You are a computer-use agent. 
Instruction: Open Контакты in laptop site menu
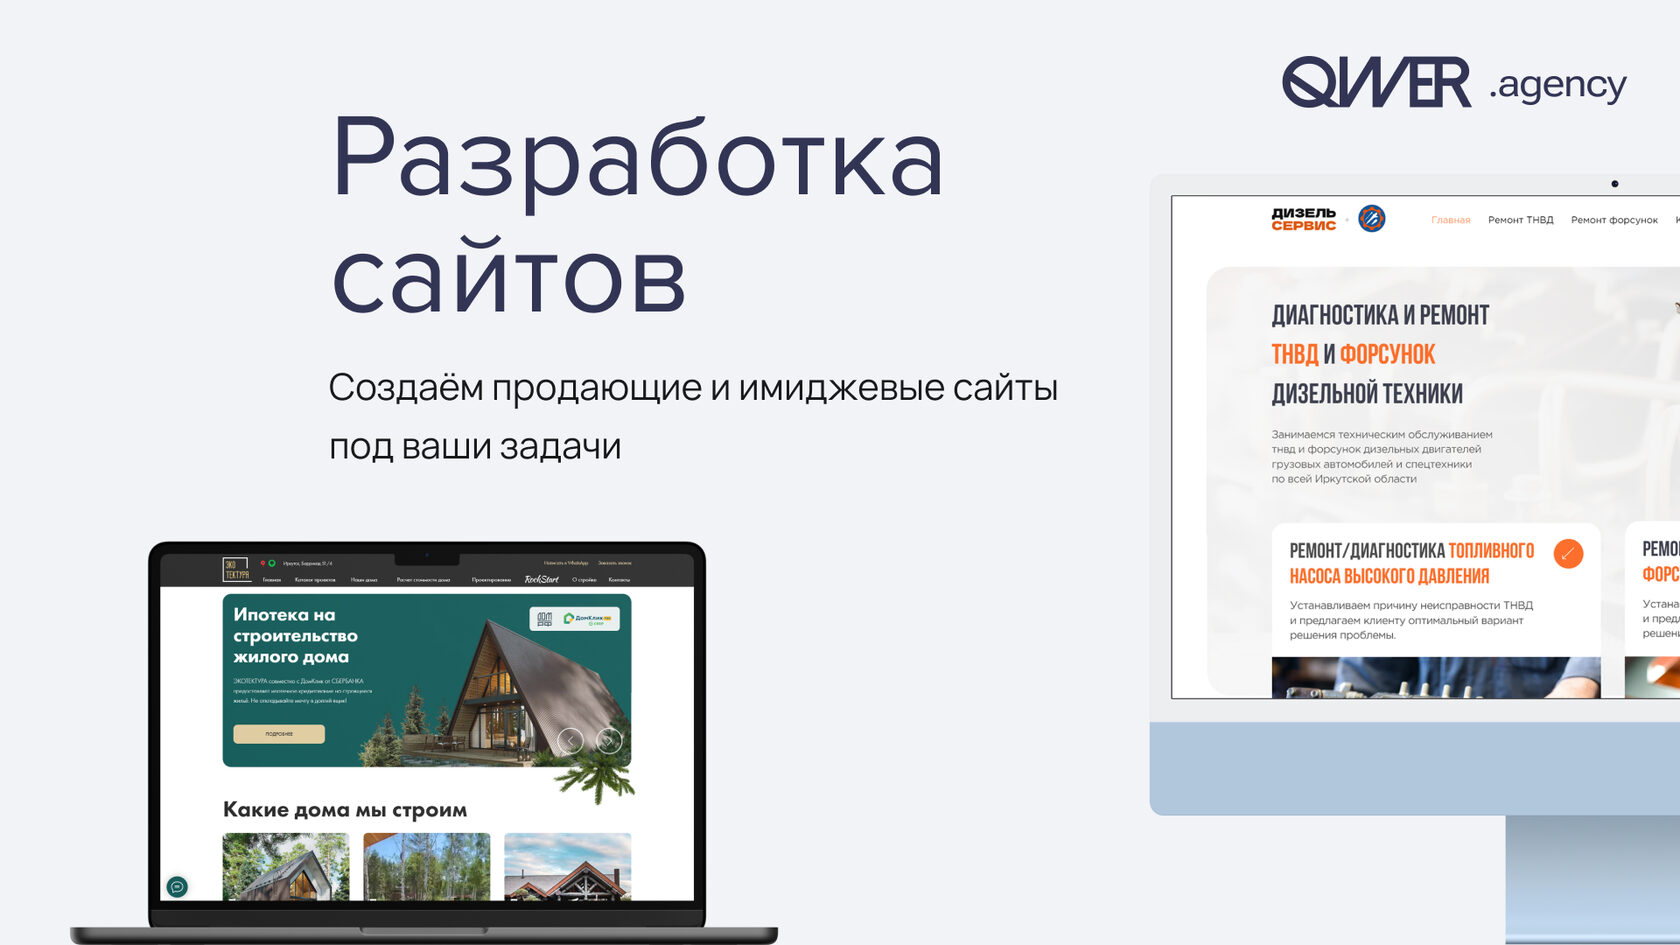pyautogui.click(x=619, y=580)
